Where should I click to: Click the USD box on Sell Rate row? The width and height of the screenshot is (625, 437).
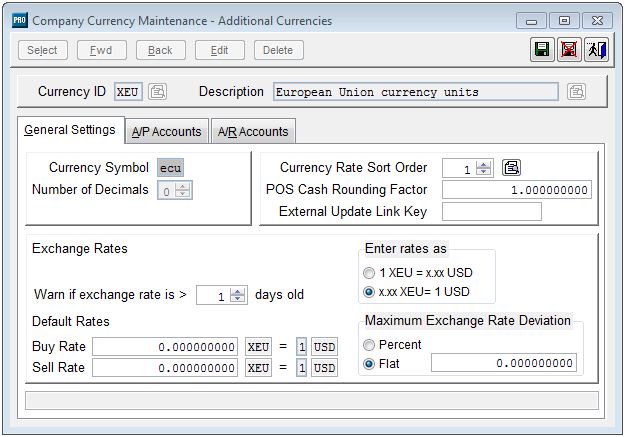click(324, 367)
